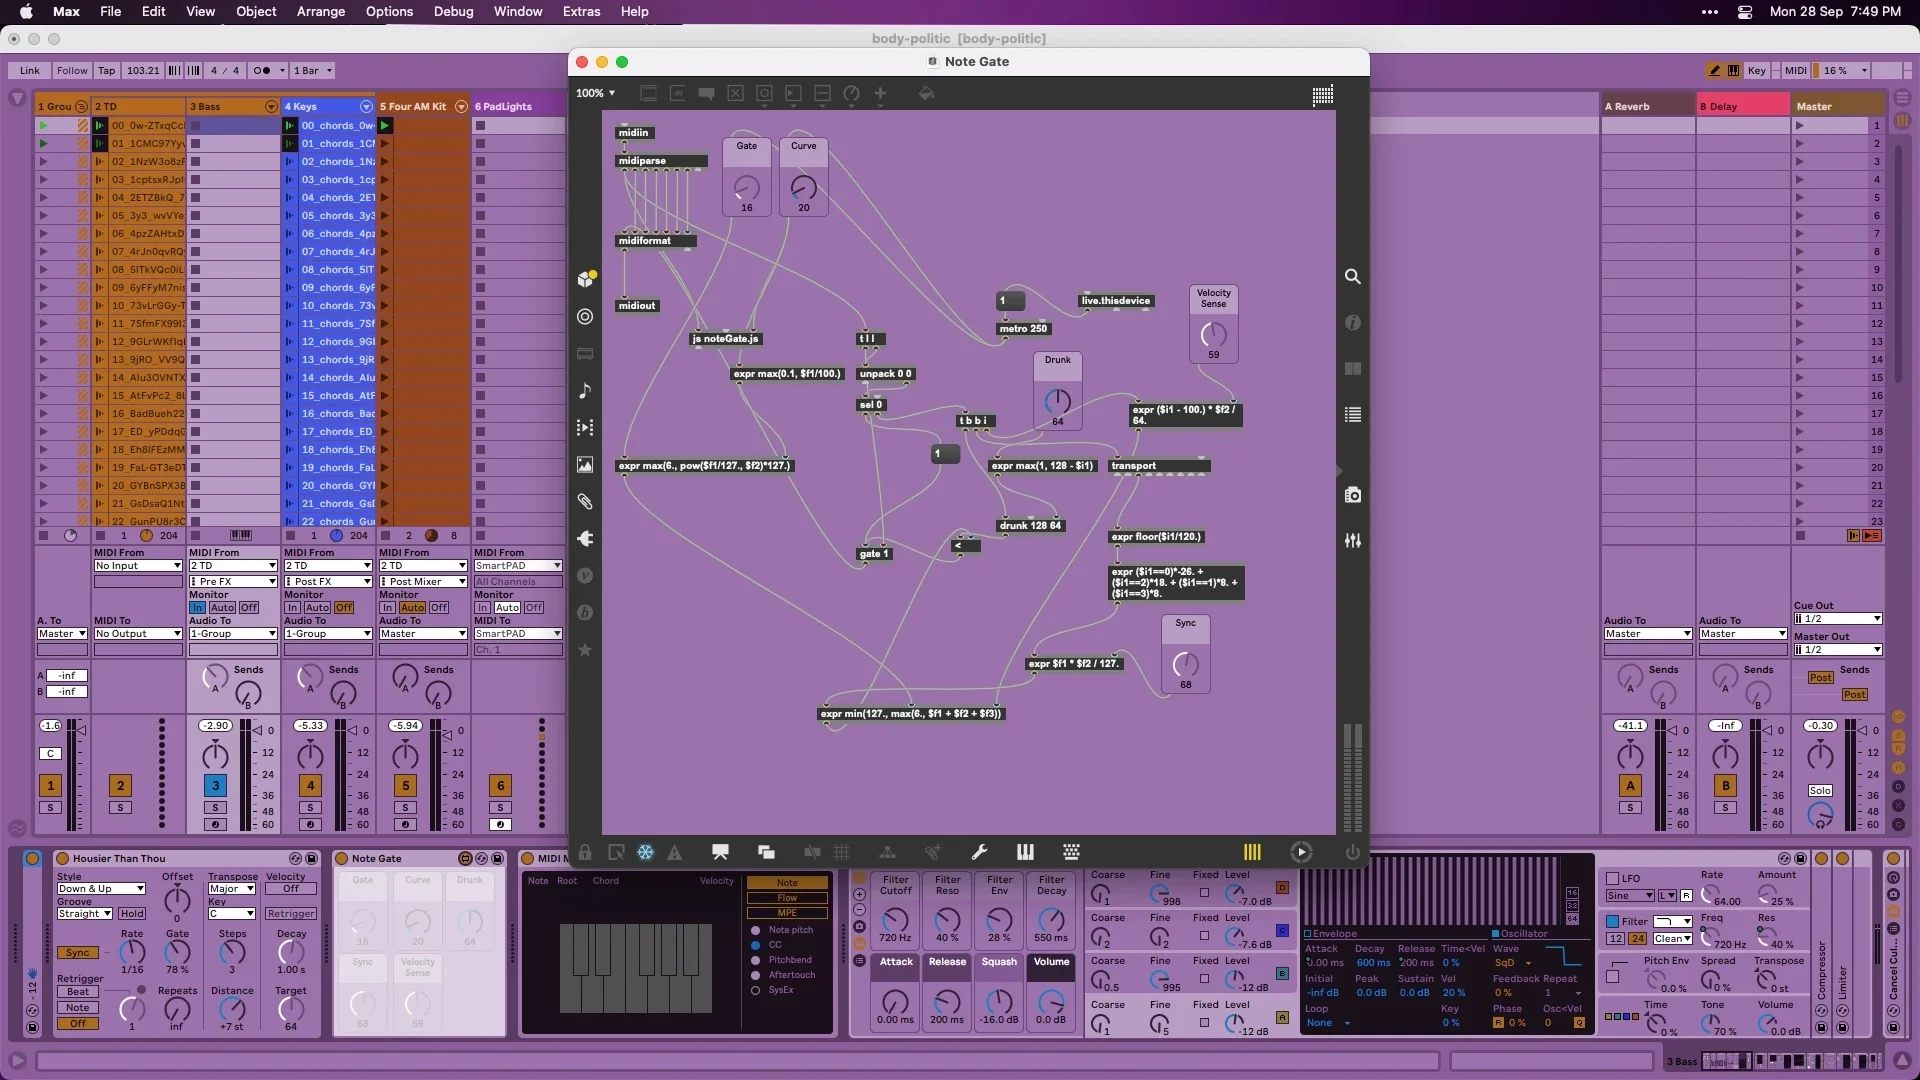Open the wrench inspector in bottom toolbar
This screenshot has width=1920, height=1080.
pyautogui.click(x=979, y=852)
